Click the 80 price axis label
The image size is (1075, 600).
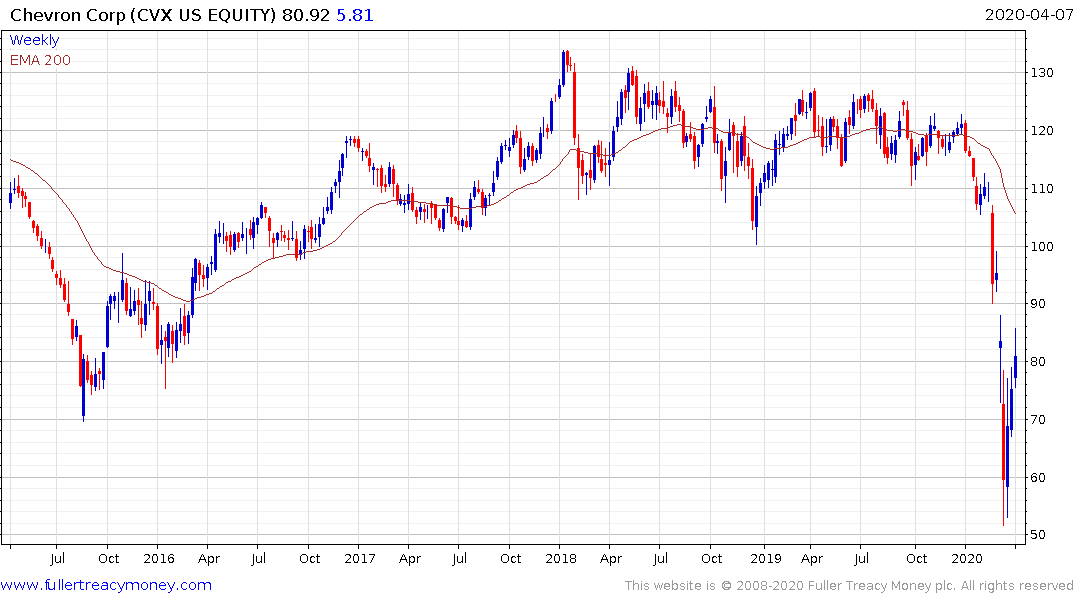[1038, 362]
